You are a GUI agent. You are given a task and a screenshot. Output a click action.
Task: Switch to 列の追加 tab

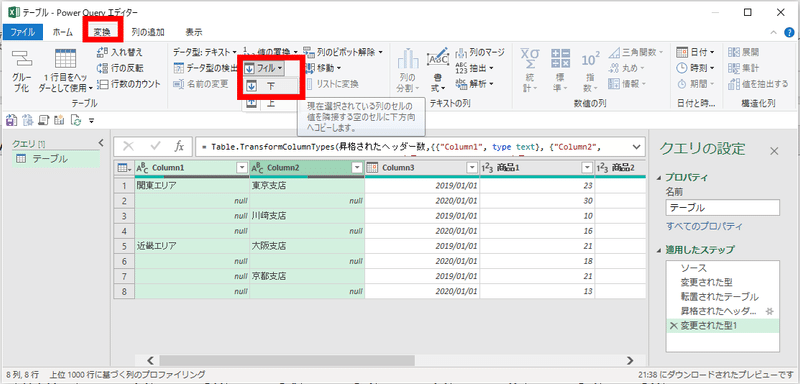point(147,33)
